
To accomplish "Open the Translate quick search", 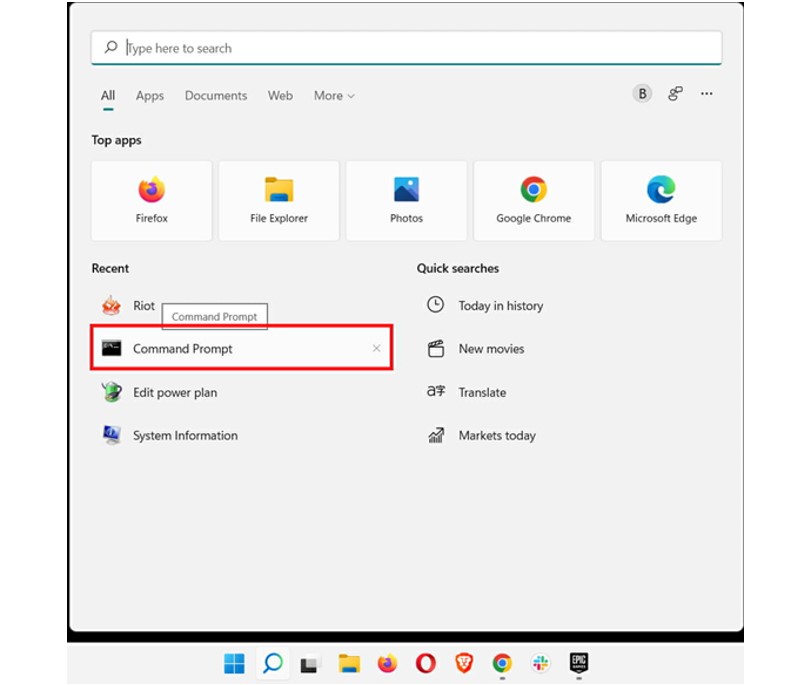I will point(481,392).
